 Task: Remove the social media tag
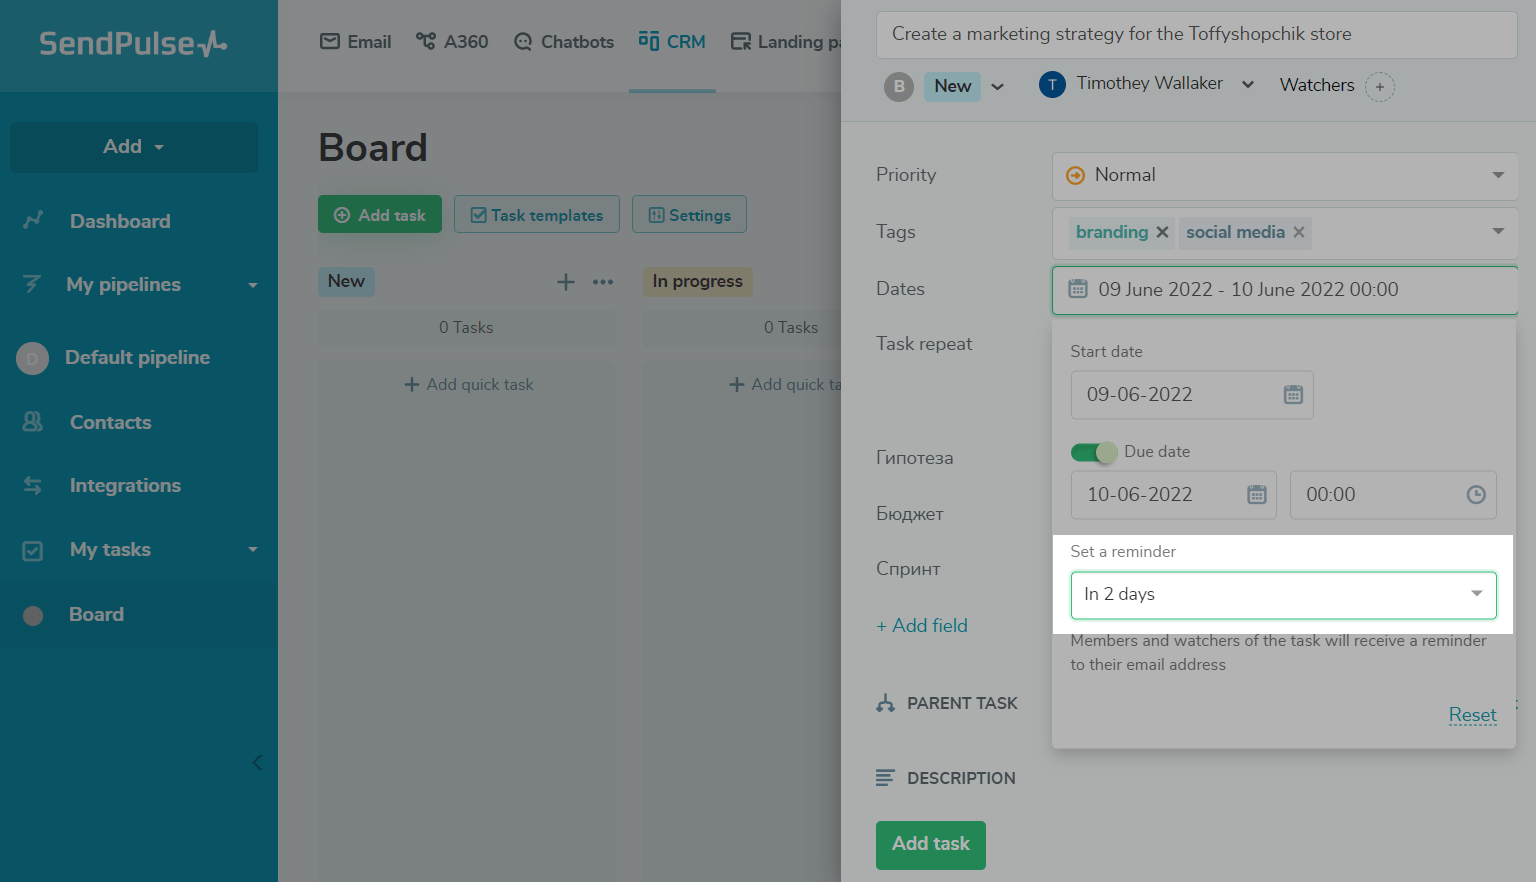pyautogui.click(x=1299, y=233)
